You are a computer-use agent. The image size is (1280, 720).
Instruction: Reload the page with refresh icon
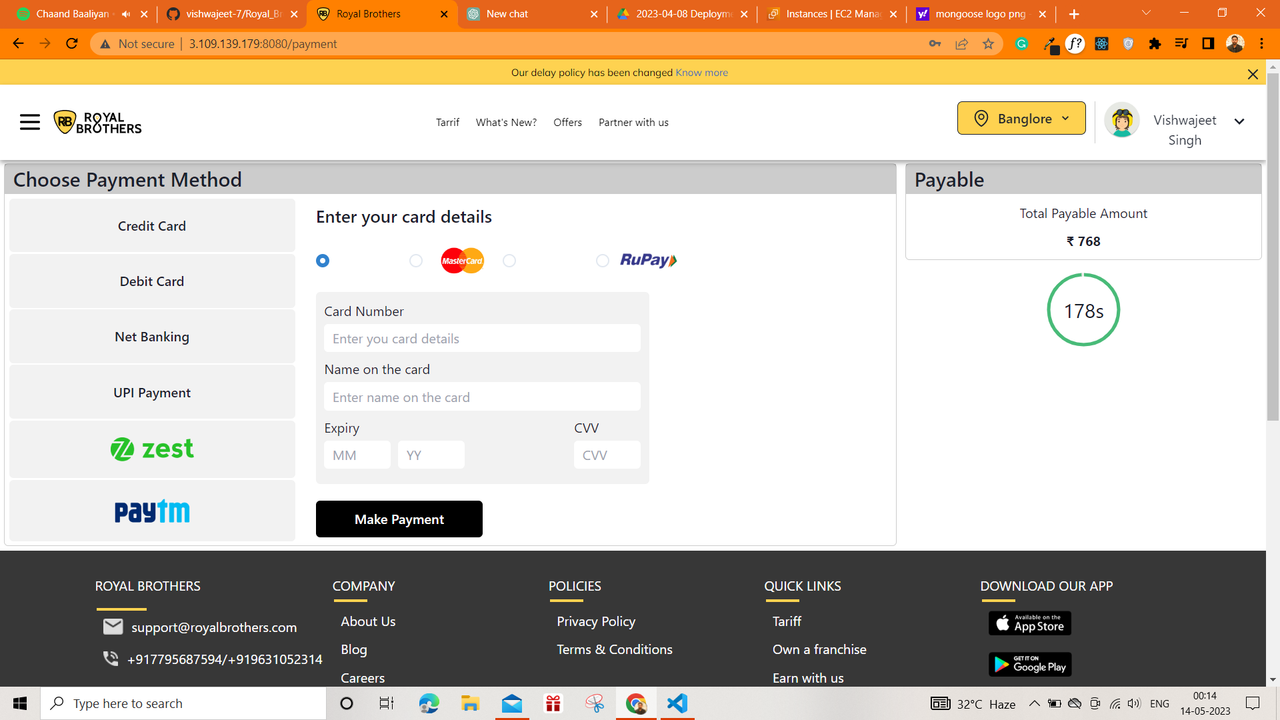tap(72, 44)
